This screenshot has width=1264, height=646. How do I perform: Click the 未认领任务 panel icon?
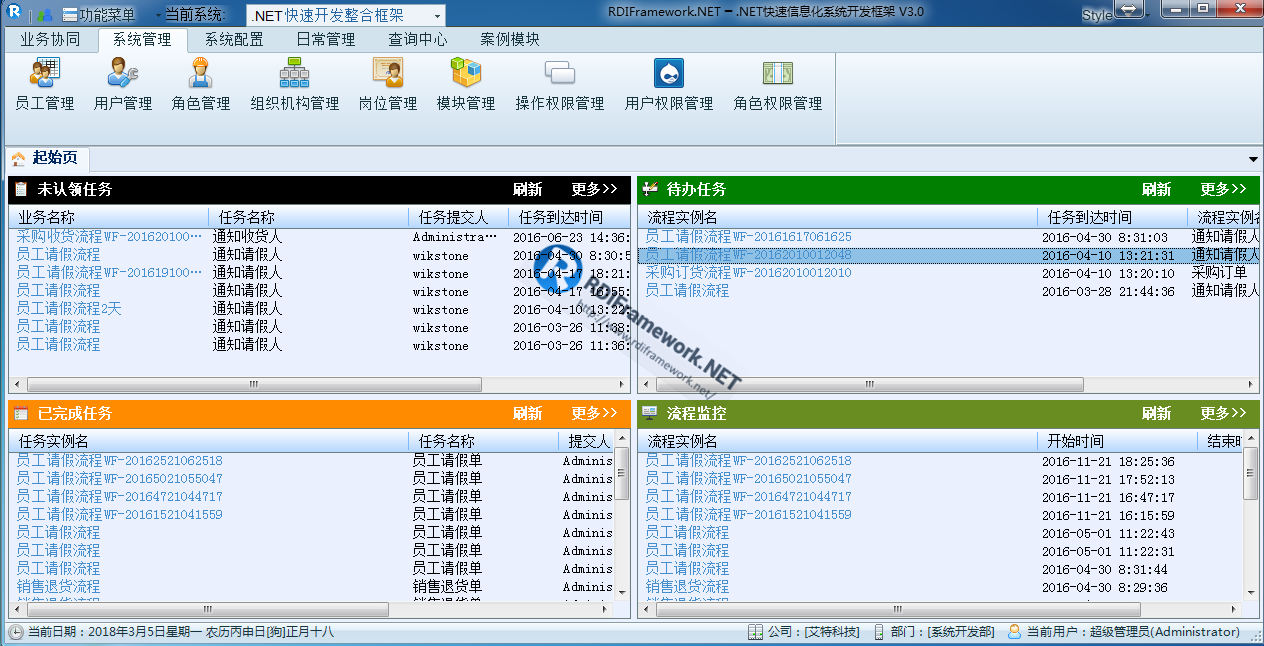pyautogui.click(x=21, y=189)
